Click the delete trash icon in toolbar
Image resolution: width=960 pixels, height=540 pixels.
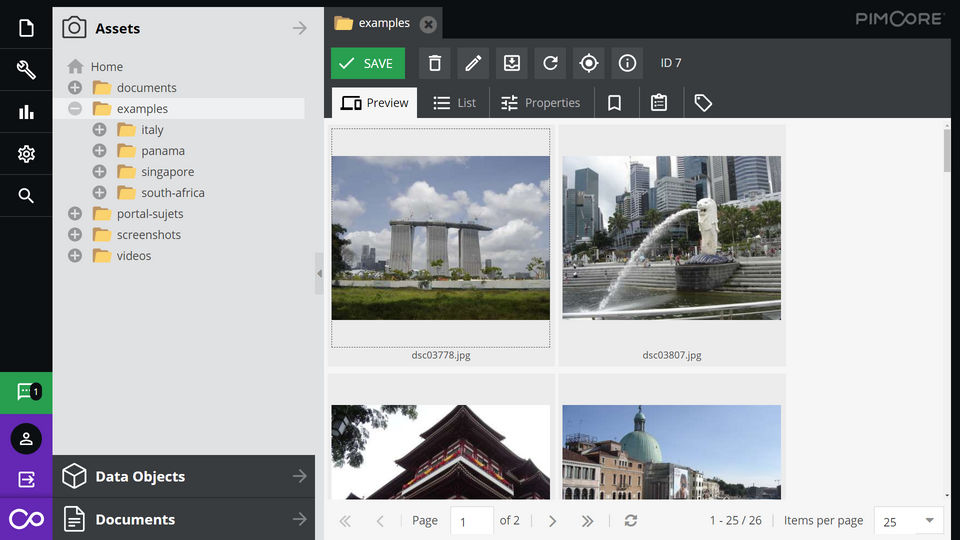(434, 63)
